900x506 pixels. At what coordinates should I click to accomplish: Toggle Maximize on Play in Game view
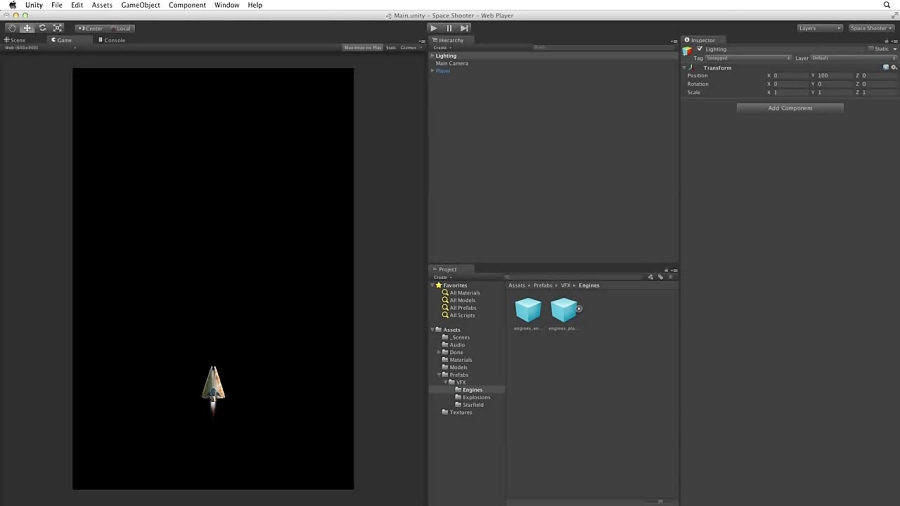(x=362, y=47)
